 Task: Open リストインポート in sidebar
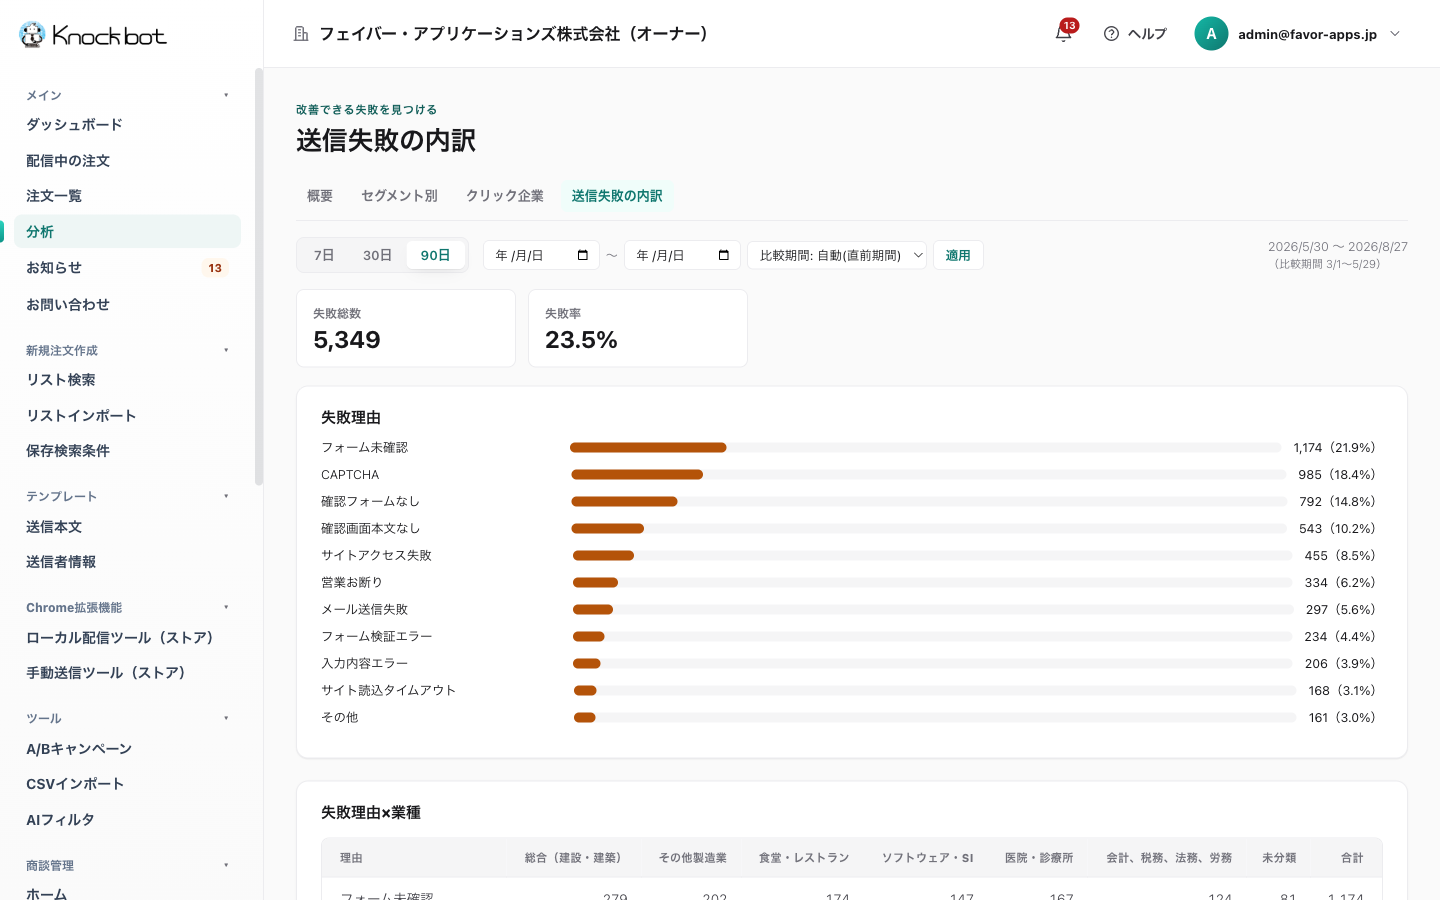[x=127, y=416]
